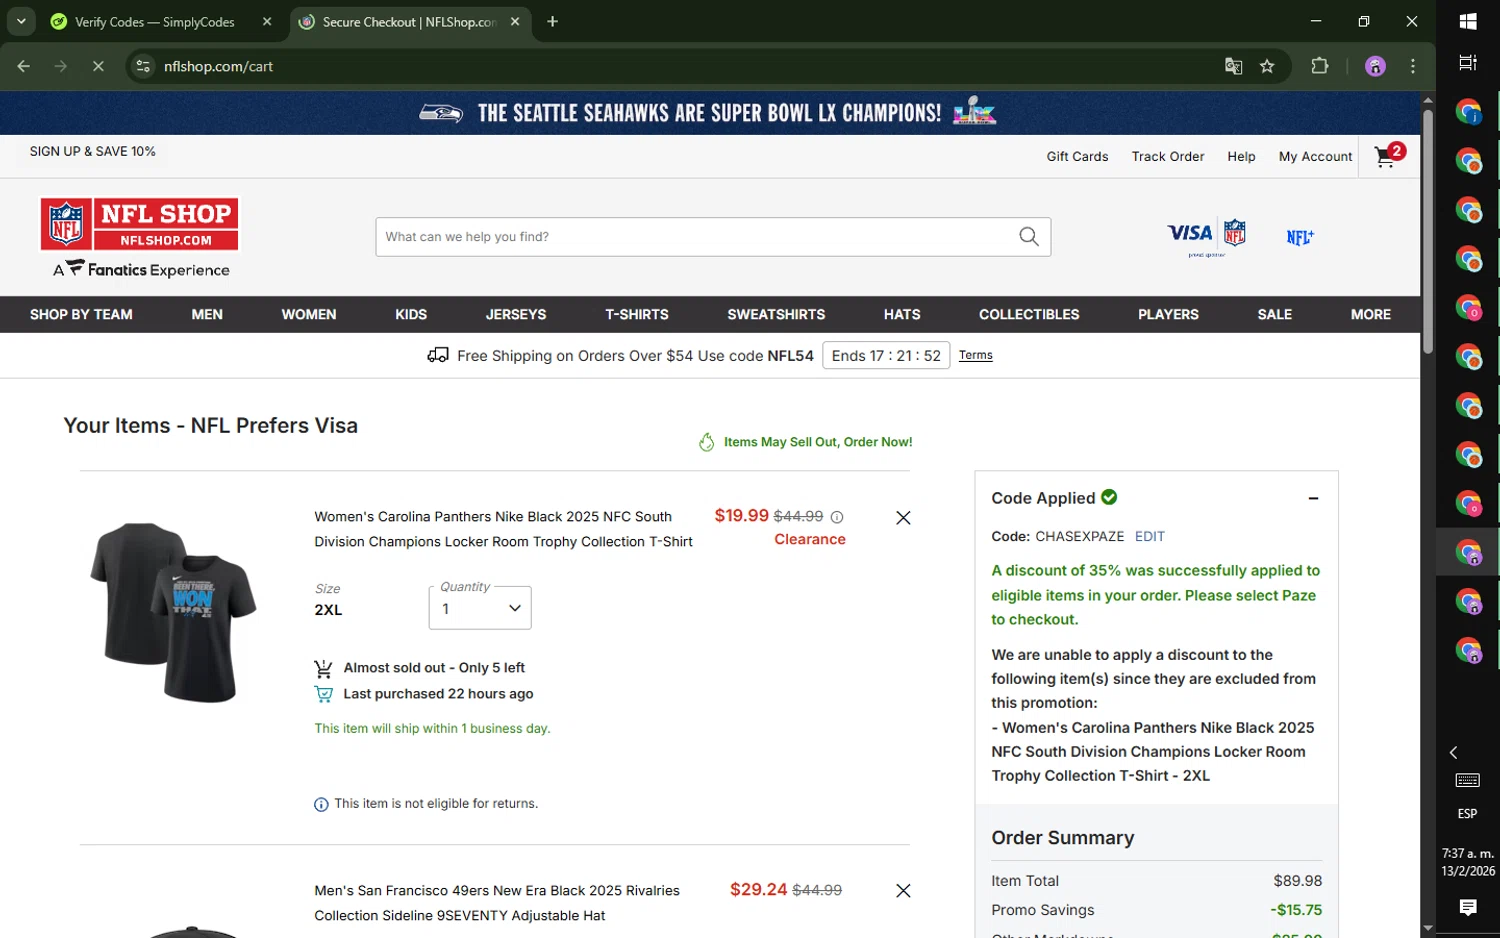This screenshot has width=1500, height=938.
Task: Open the JERSEYS menu
Action: coord(516,314)
